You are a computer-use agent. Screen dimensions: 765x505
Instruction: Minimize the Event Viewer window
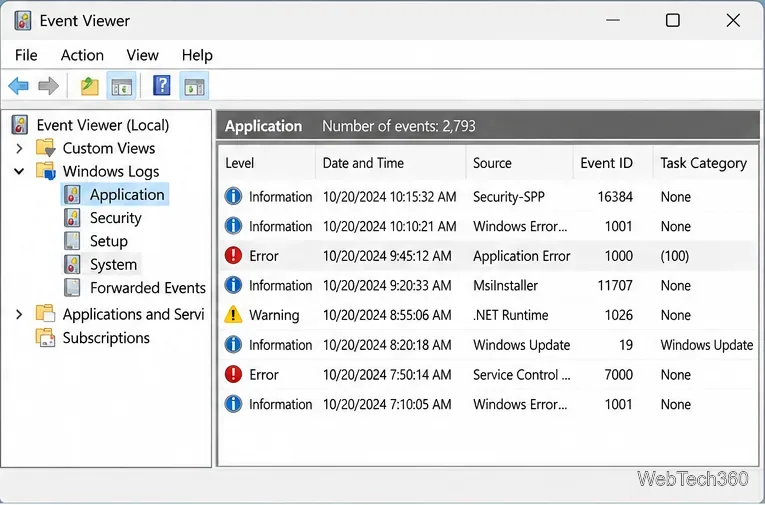(x=613, y=20)
